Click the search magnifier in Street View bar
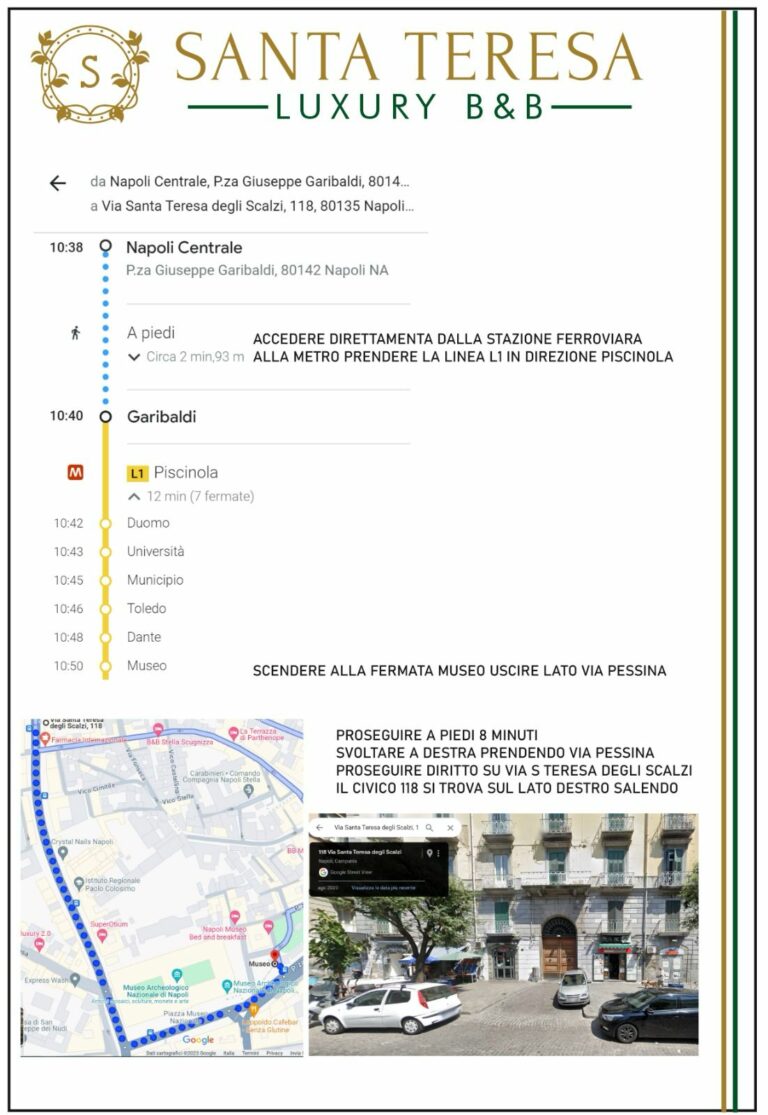This screenshot has height=1115, width=768. pyautogui.click(x=429, y=828)
